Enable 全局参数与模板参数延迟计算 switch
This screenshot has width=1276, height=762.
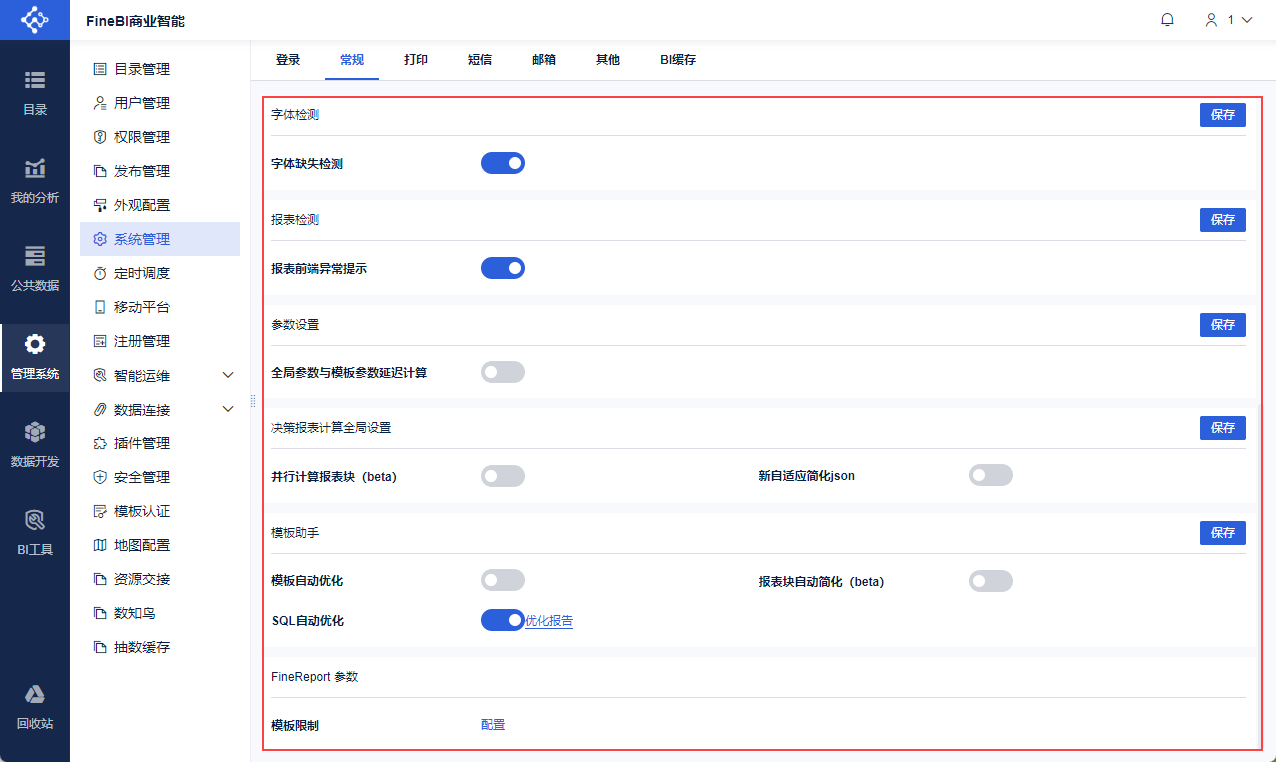click(x=503, y=372)
